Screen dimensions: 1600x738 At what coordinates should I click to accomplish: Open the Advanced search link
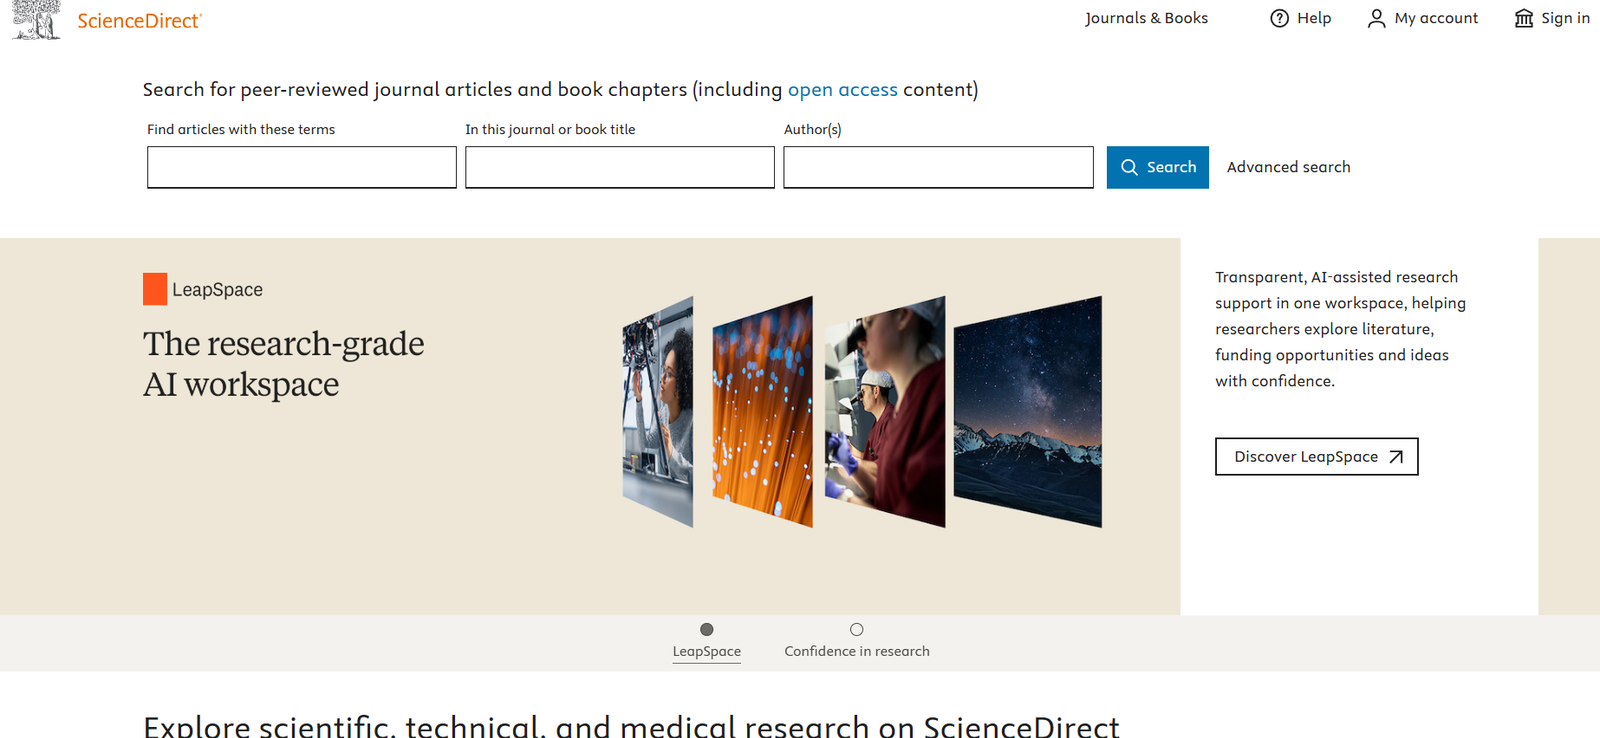1288,167
